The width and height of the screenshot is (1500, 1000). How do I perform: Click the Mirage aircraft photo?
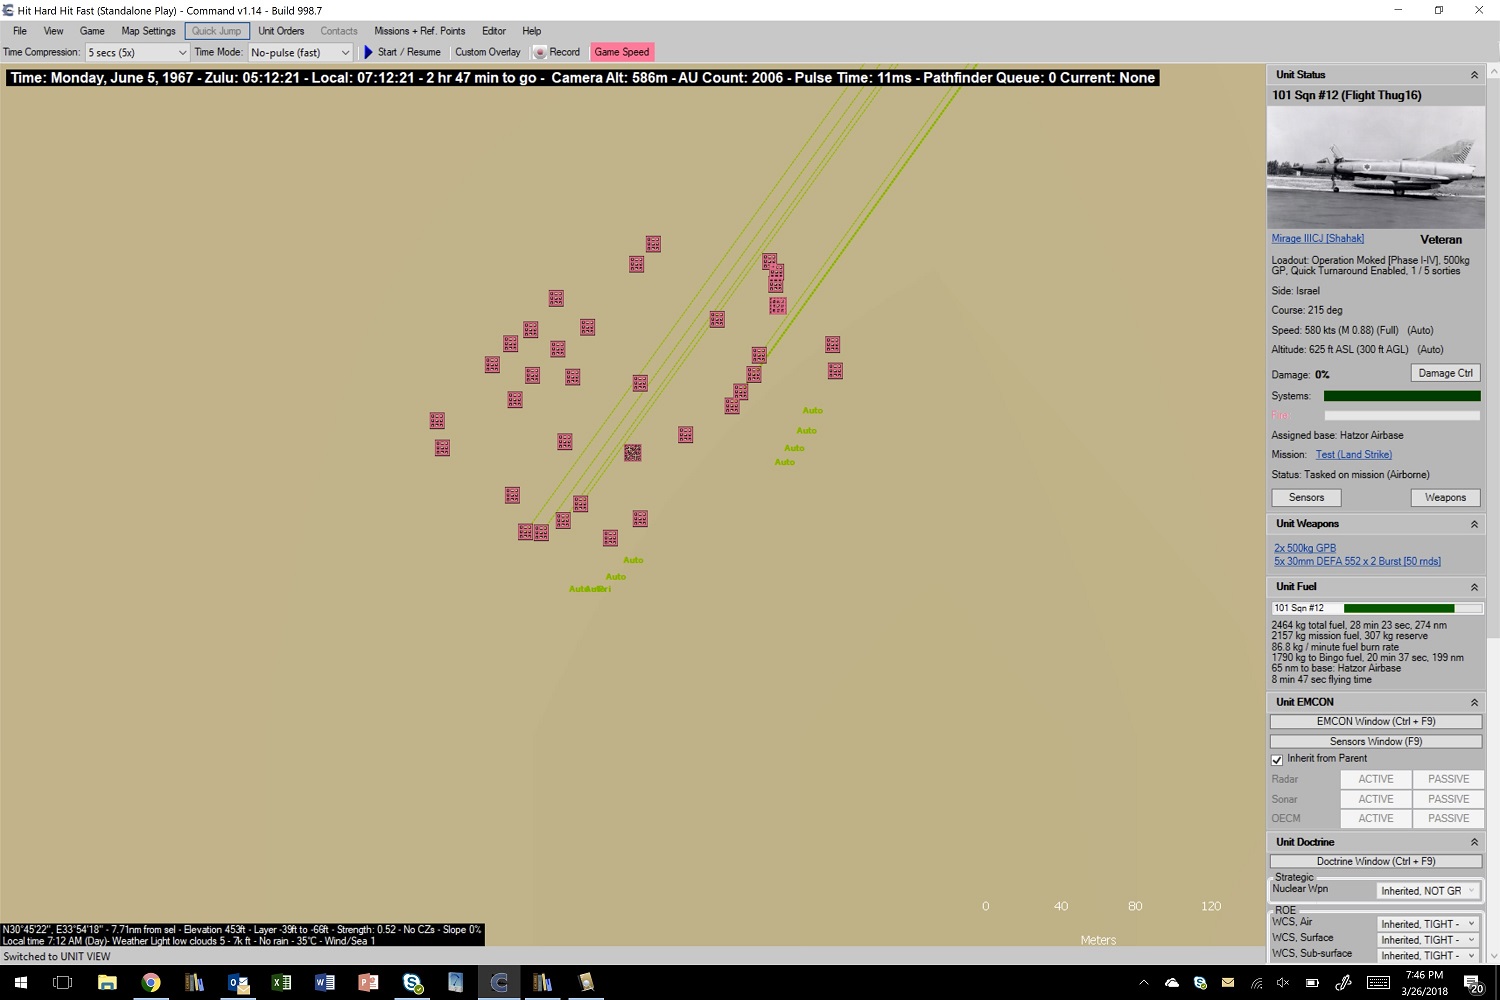[x=1375, y=167]
